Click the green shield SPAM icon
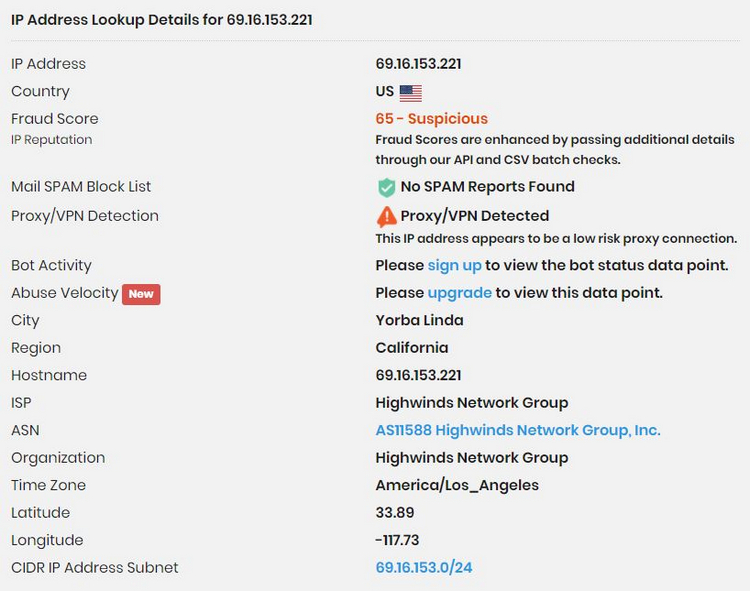This screenshot has height=591, width=750. (x=386, y=187)
